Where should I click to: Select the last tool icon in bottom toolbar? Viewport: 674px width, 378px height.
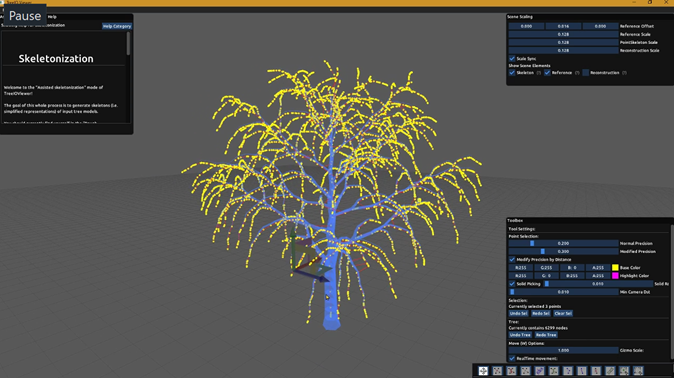[638, 371]
